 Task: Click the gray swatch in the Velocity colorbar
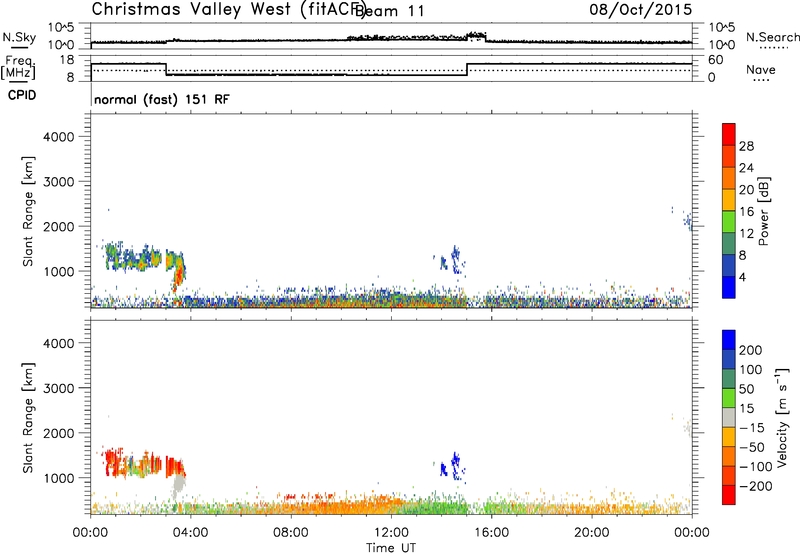click(729, 418)
